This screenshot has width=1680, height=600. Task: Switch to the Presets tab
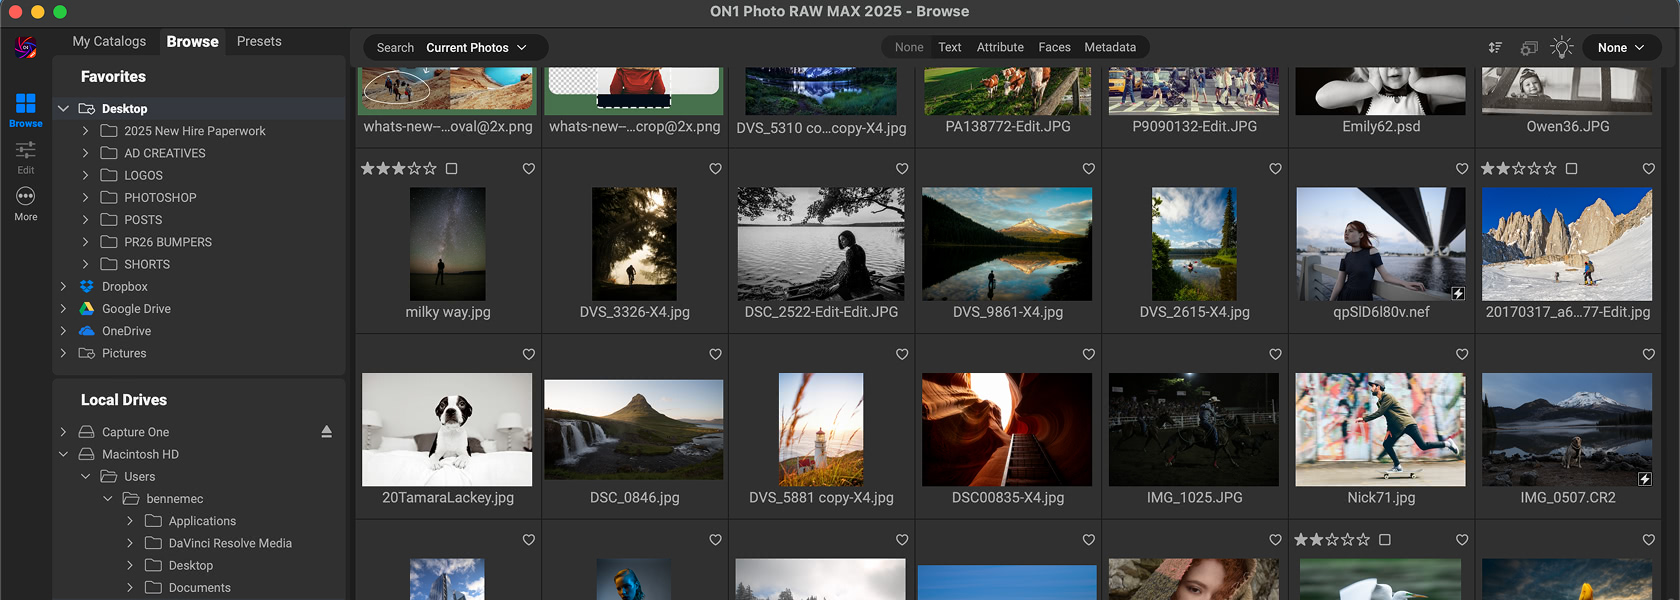[259, 41]
